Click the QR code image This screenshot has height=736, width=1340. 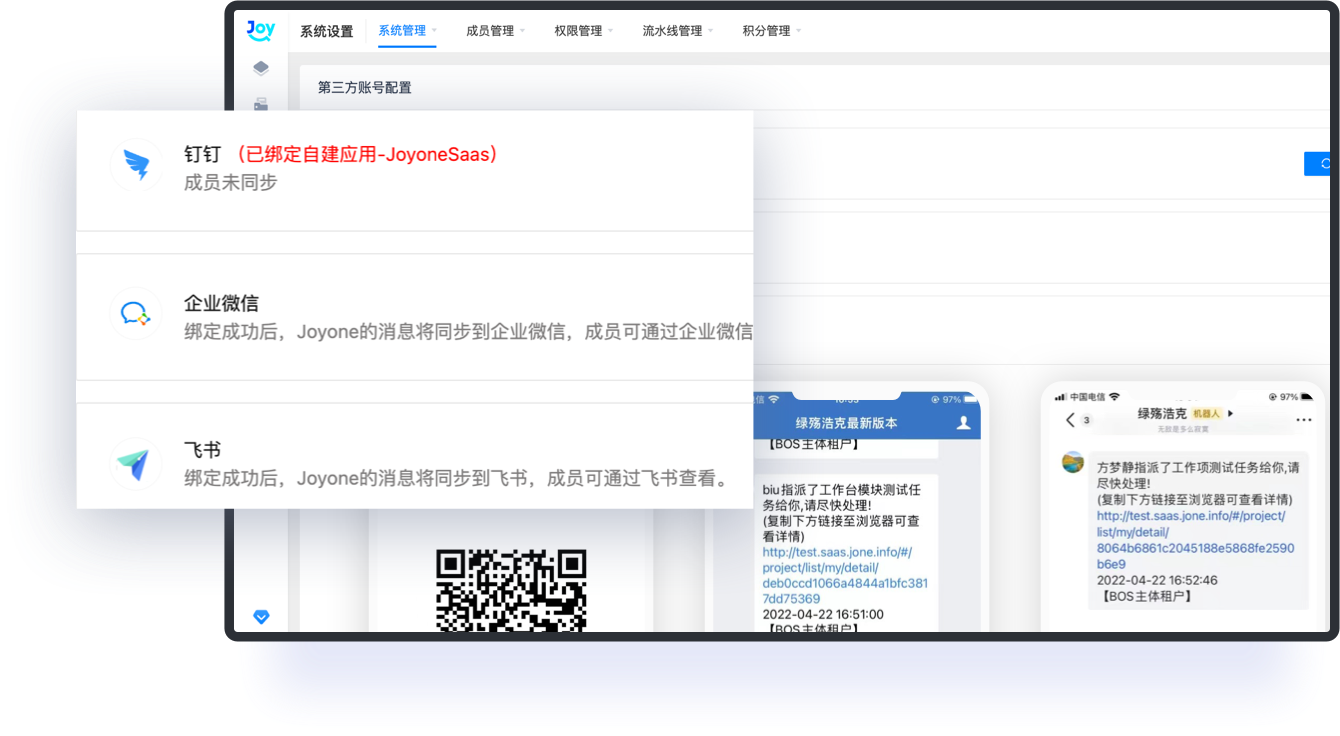pos(511,590)
